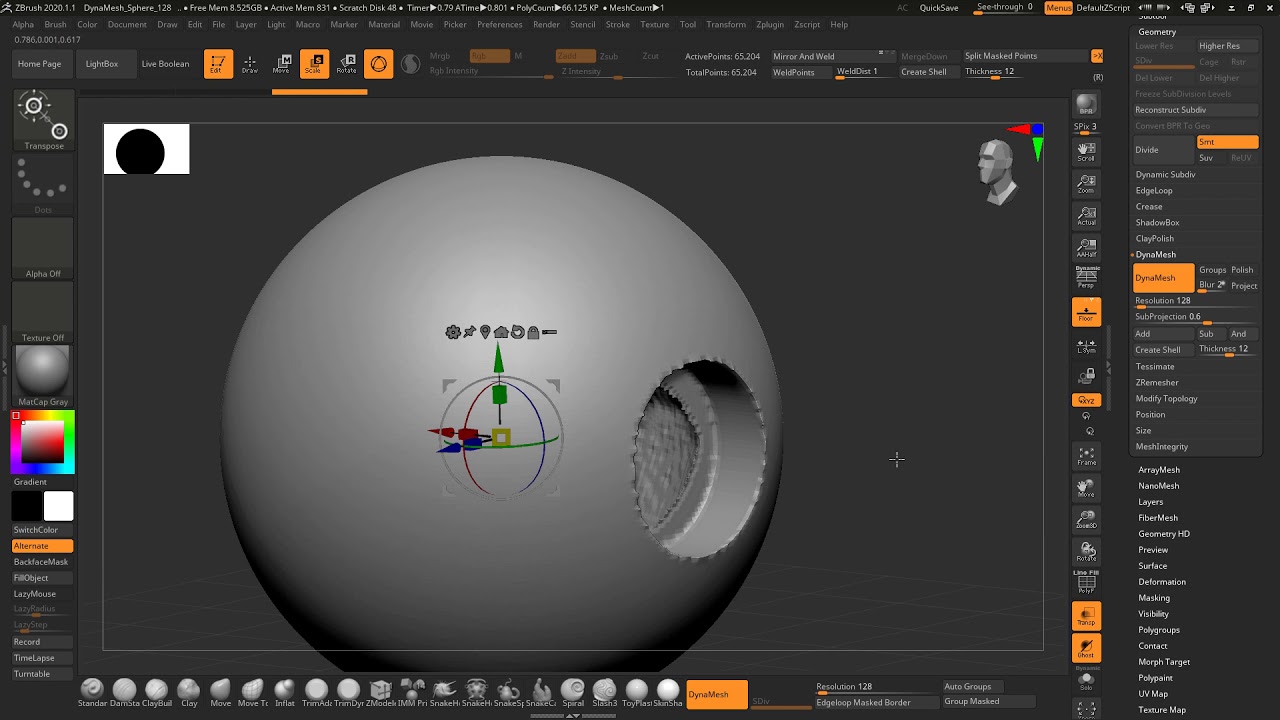
Task: Click the white secondary color swatch
Action: pos(58,507)
